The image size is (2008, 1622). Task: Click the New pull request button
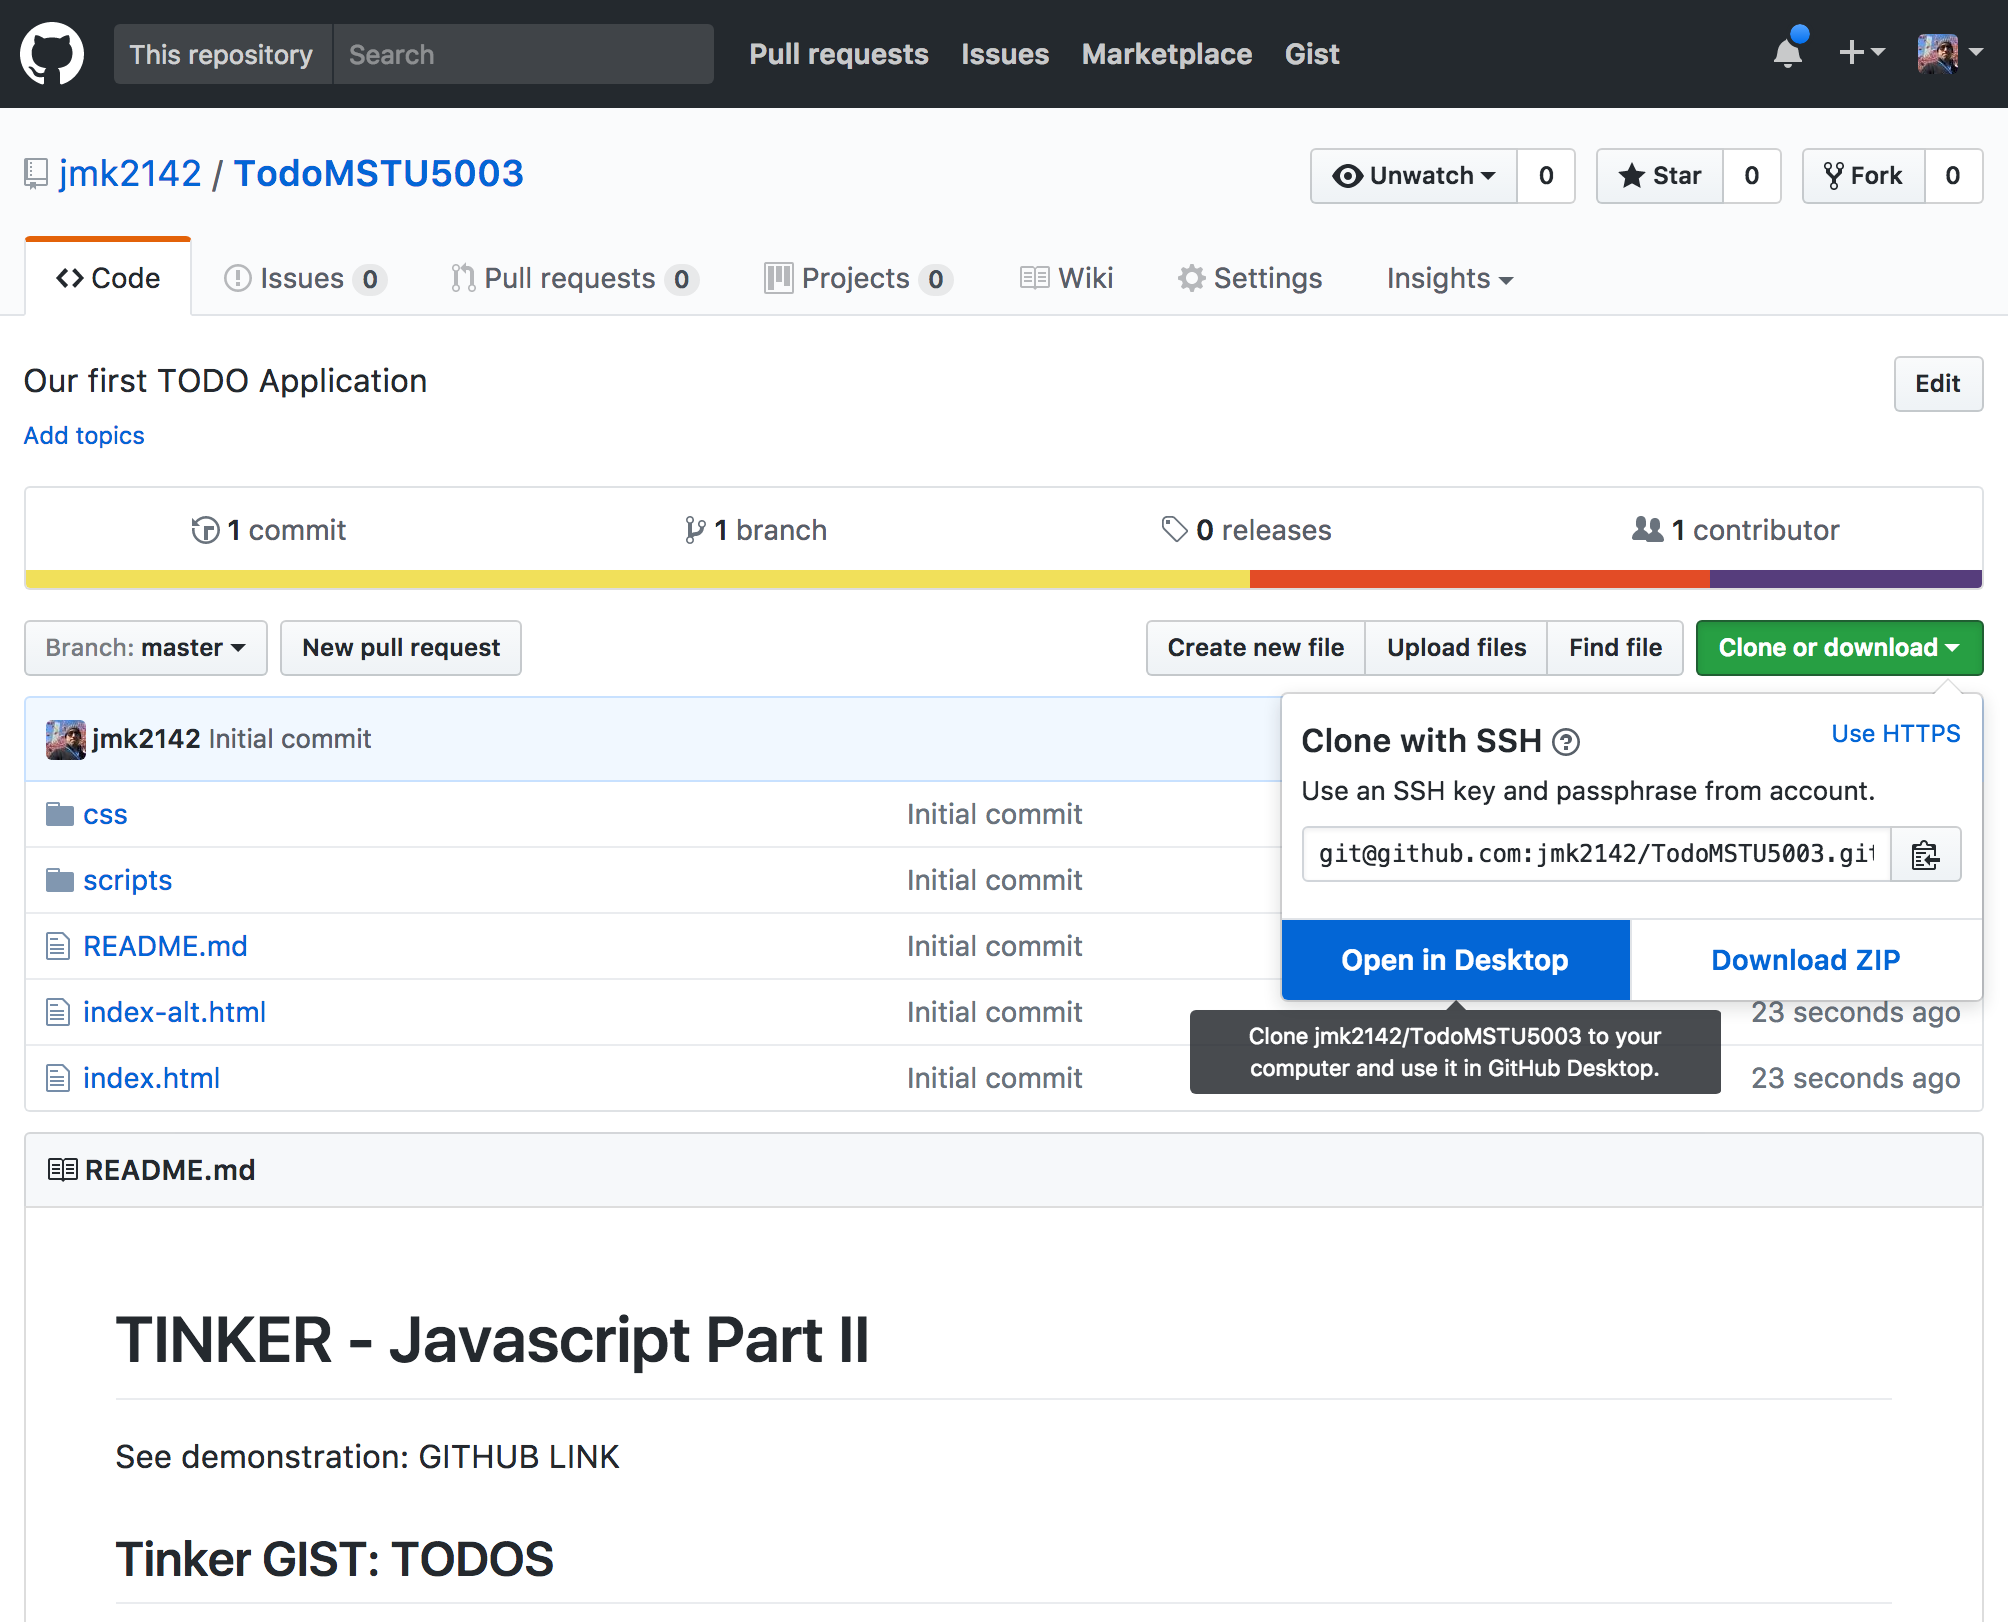click(x=401, y=648)
